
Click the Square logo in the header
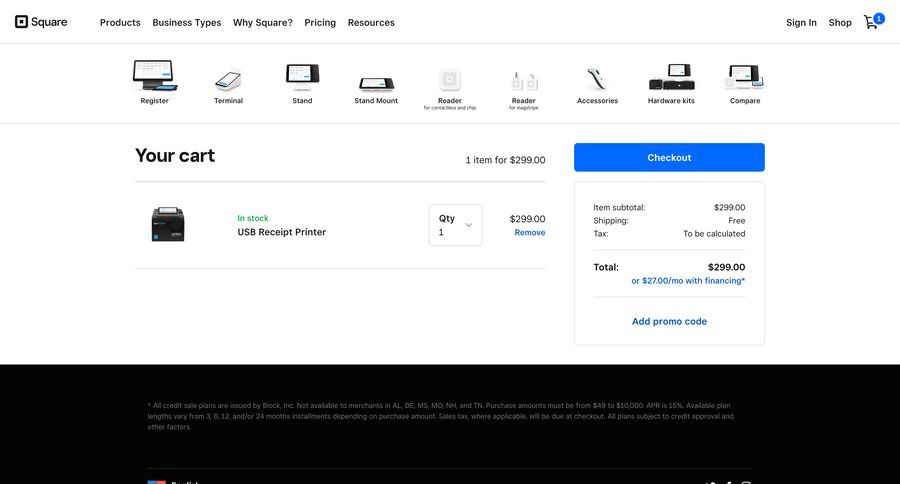(41, 22)
